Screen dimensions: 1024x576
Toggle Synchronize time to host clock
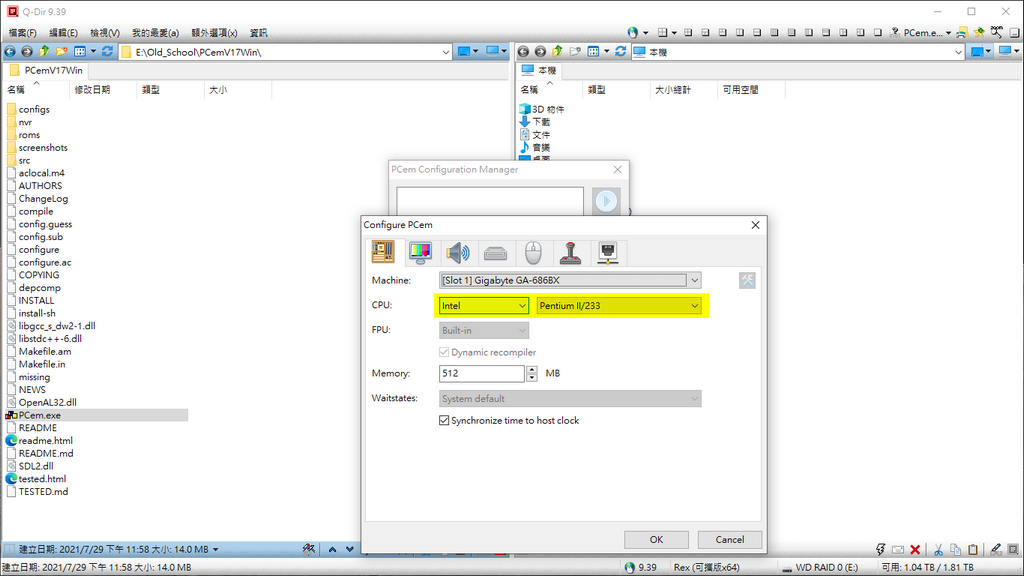pyautogui.click(x=444, y=421)
